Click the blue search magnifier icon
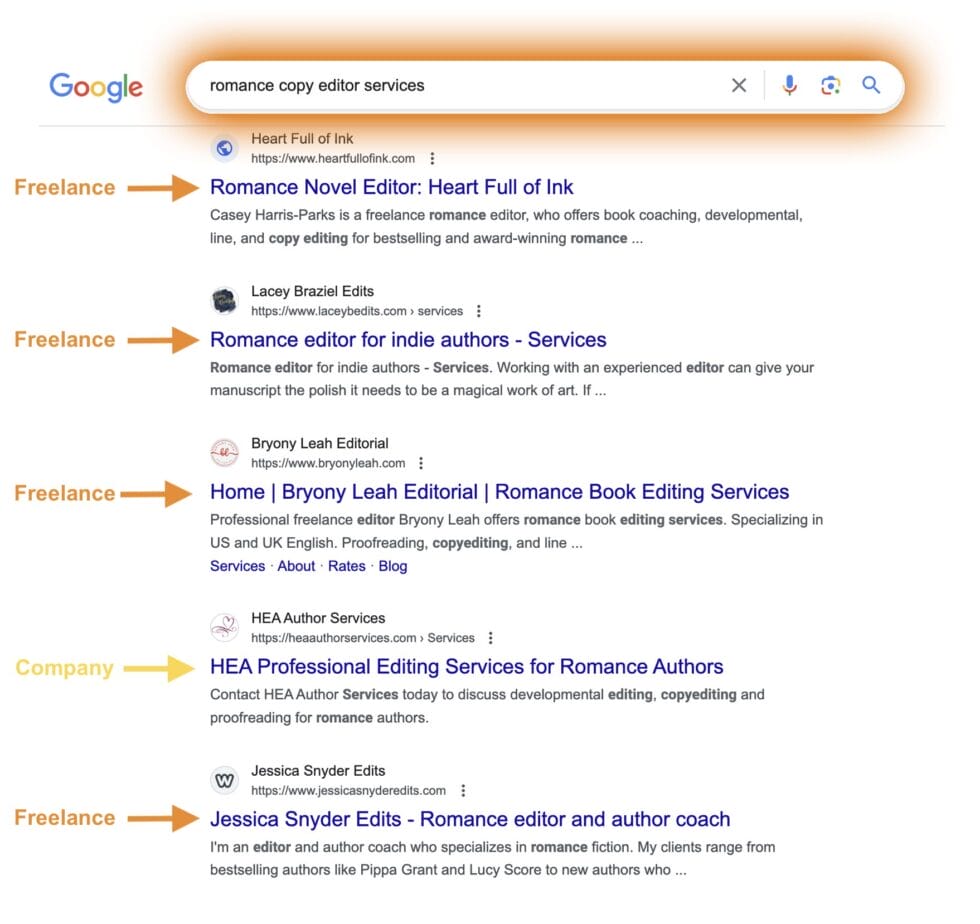This screenshot has width=980, height=924. tap(871, 86)
